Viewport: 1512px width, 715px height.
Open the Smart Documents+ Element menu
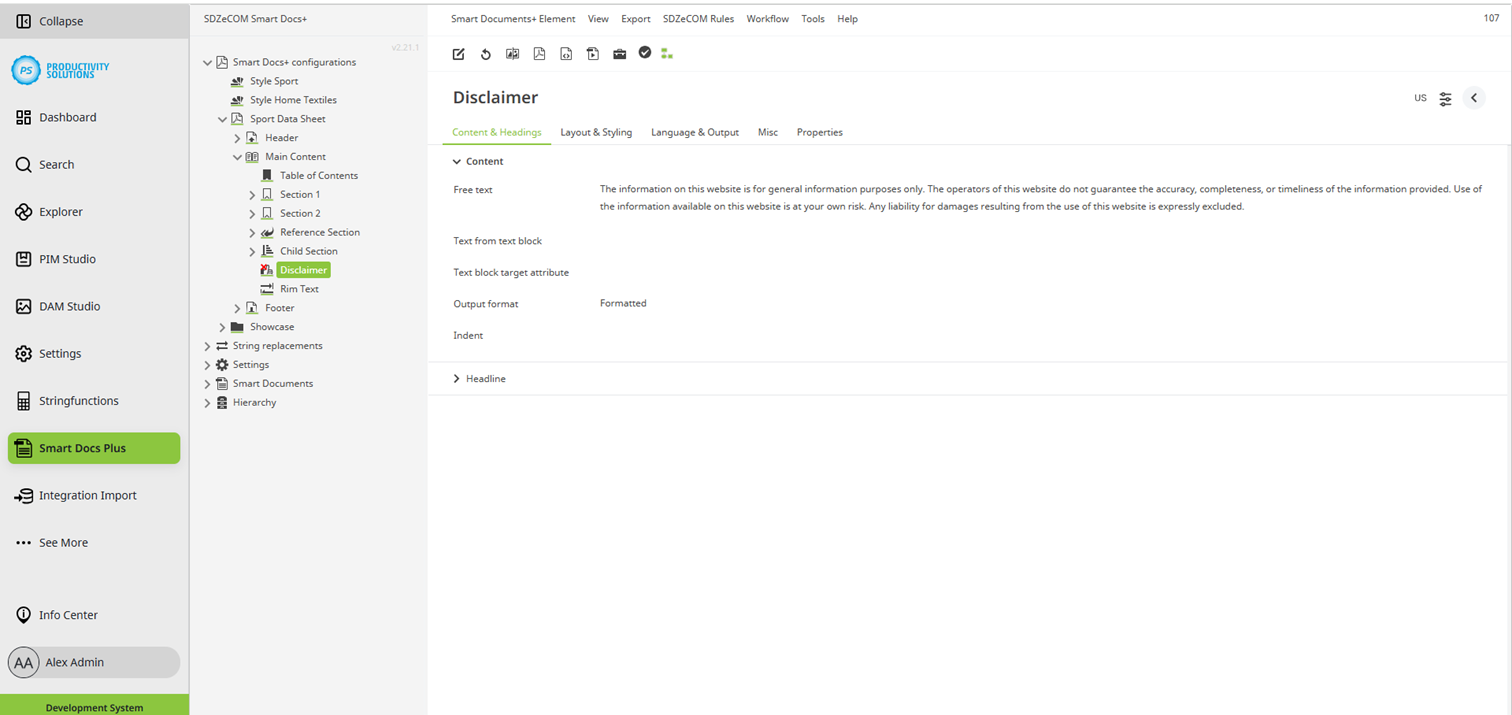pyautogui.click(x=513, y=19)
